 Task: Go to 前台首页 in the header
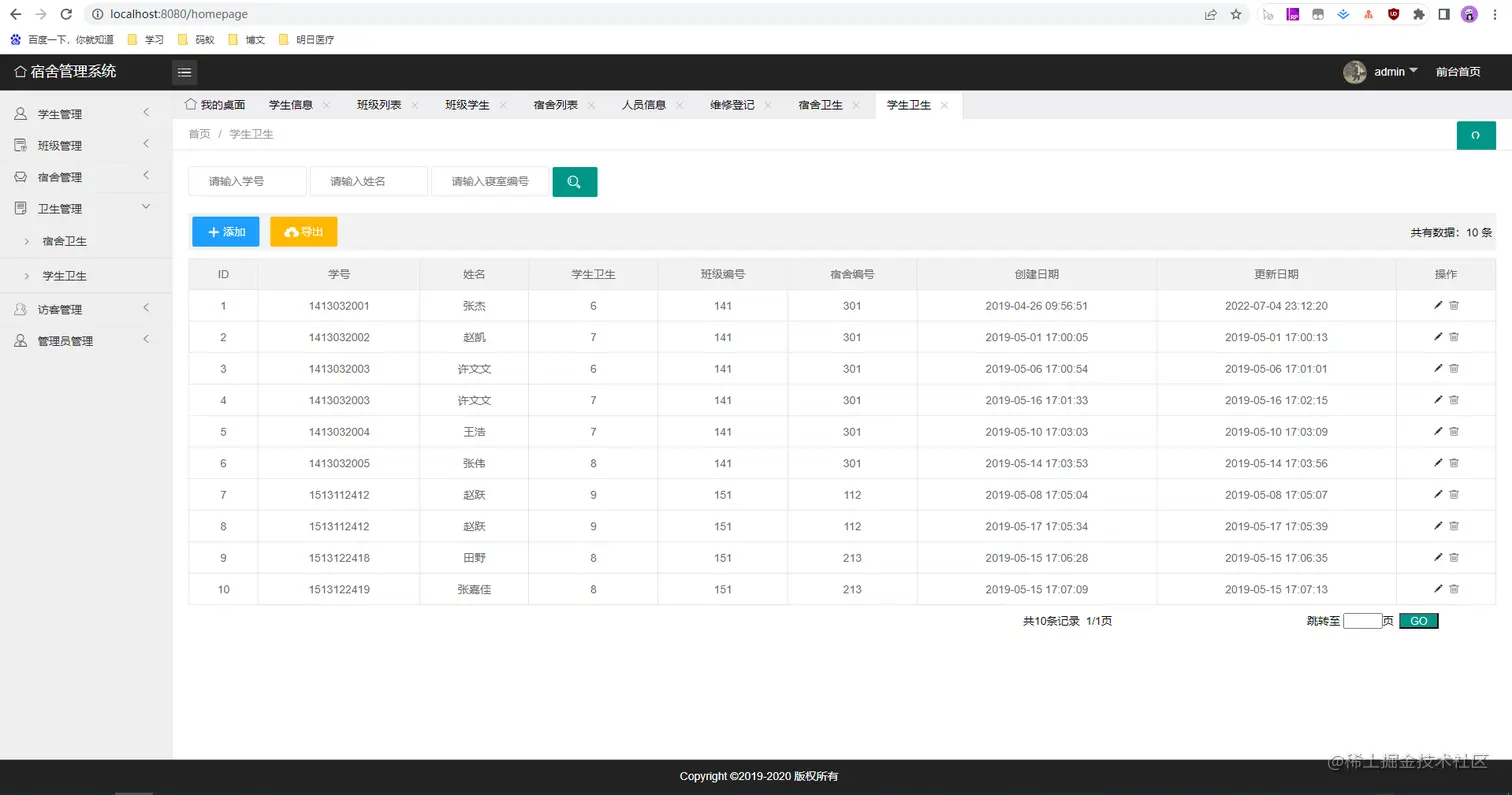(x=1458, y=72)
